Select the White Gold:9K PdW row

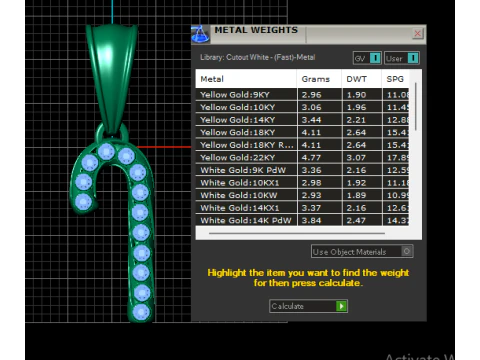[302, 170]
